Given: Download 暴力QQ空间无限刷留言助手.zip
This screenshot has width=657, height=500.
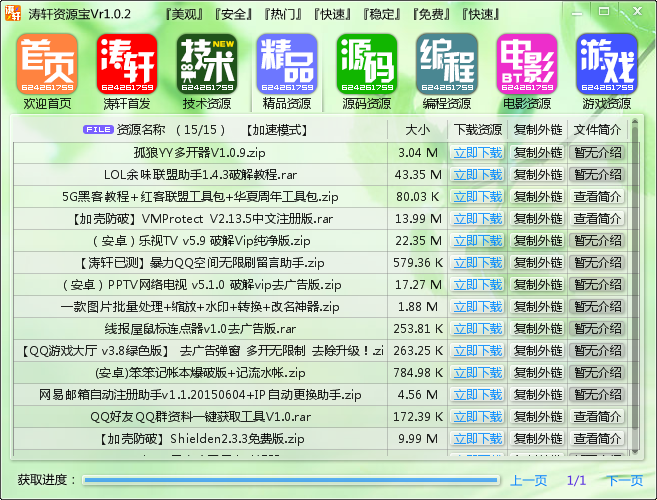Looking at the screenshot, I should (478, 262).
